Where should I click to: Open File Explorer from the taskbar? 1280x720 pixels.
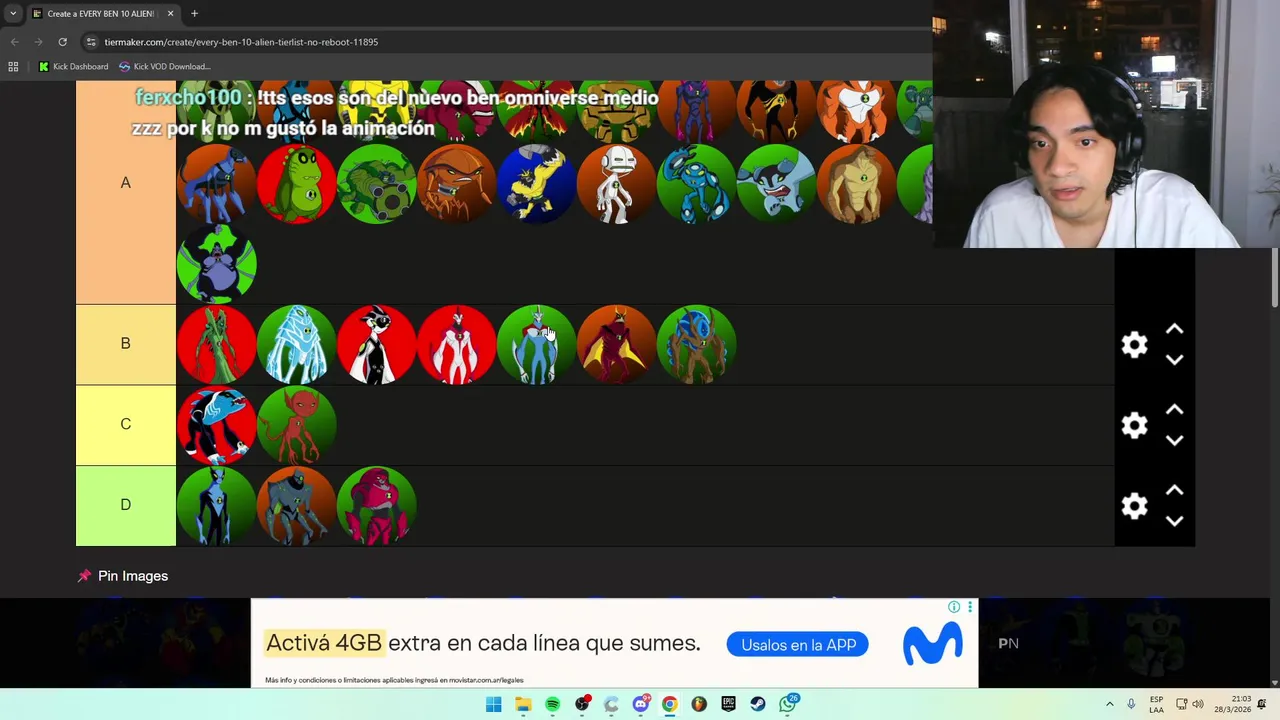coord(523,704)
